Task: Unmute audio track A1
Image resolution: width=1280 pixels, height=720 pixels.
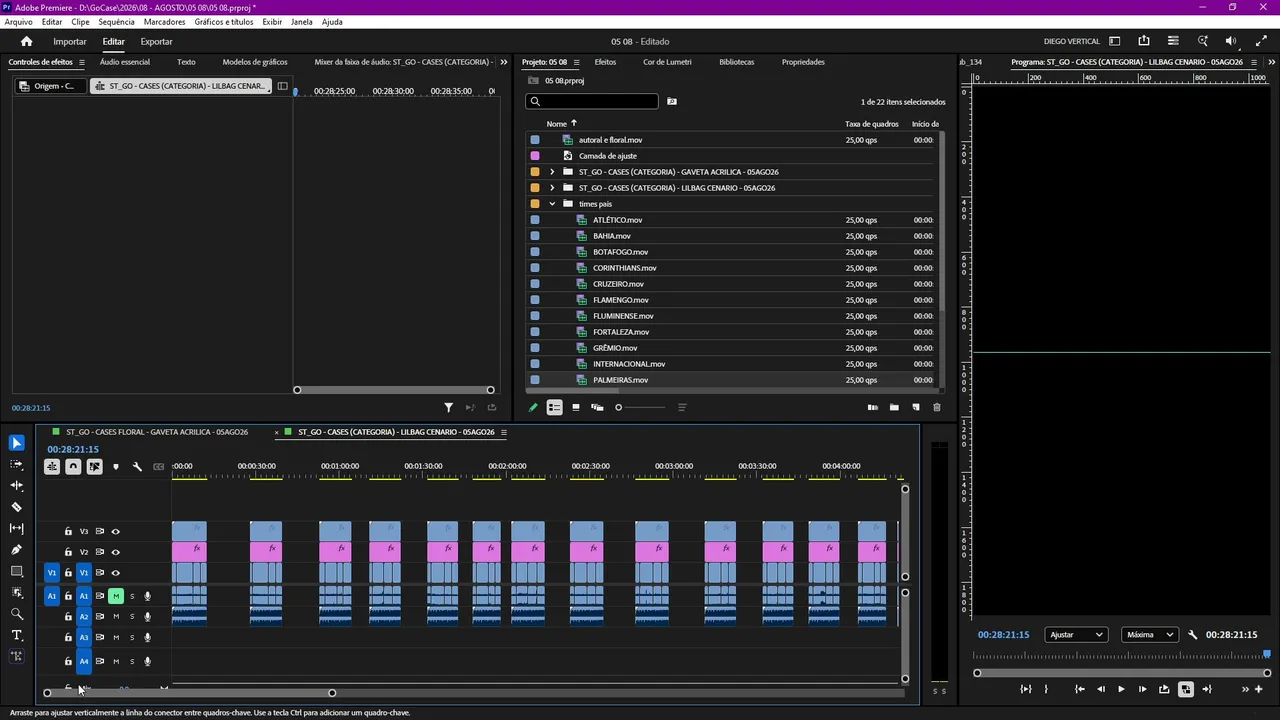Action: (116, 596)
